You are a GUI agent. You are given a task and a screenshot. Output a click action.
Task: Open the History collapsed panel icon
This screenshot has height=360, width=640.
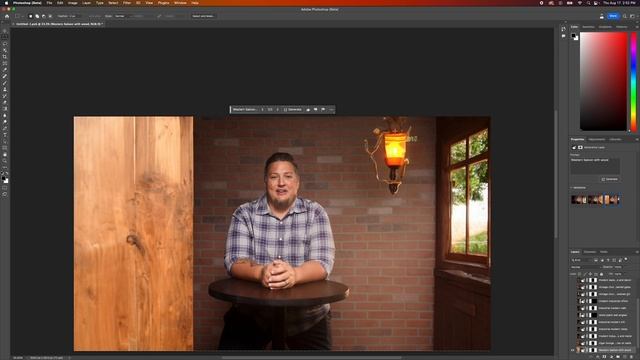564,29
